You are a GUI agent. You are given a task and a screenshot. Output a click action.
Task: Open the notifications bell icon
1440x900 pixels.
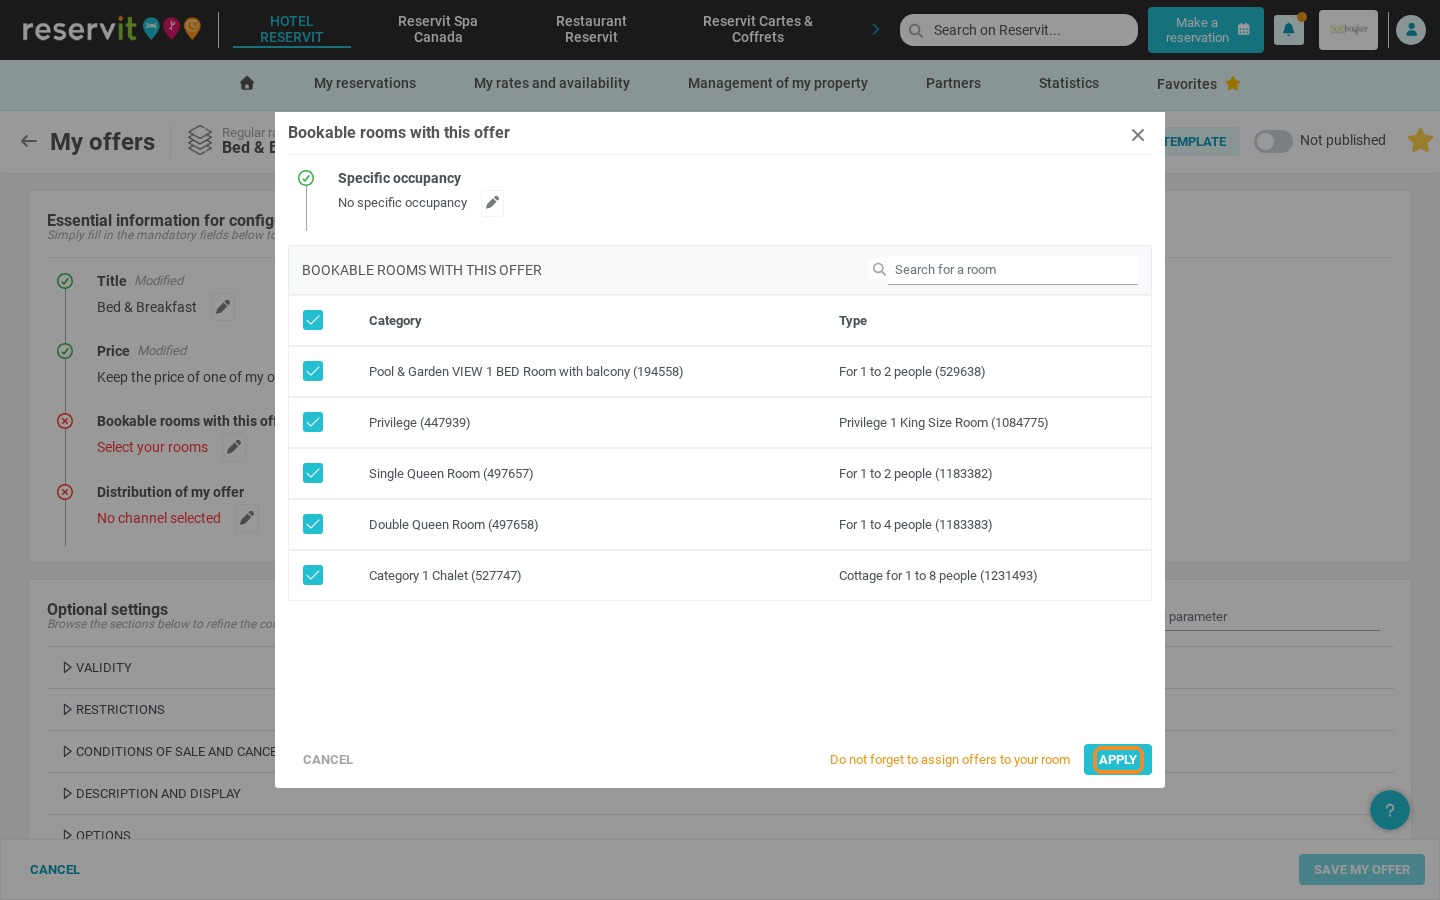(x=1288, y=30)
